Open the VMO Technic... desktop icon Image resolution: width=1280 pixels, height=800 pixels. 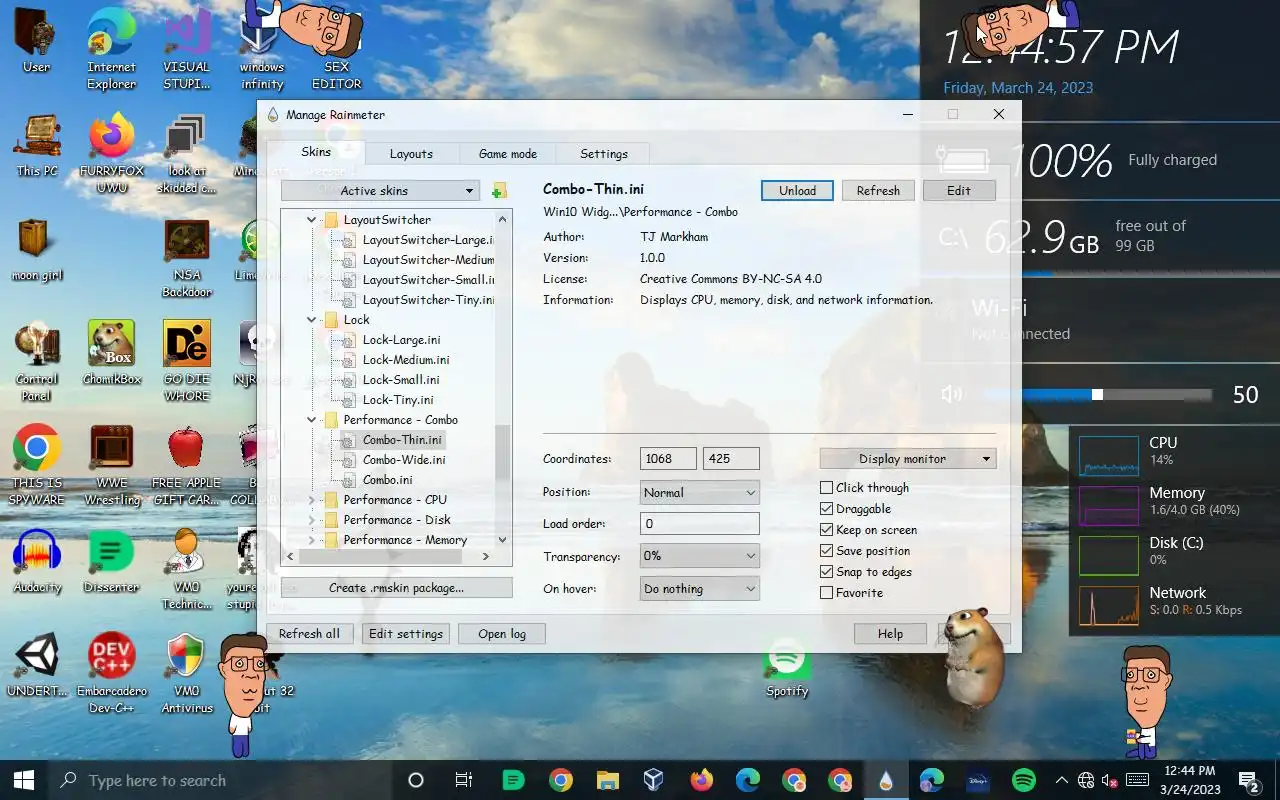click(186, 568)
